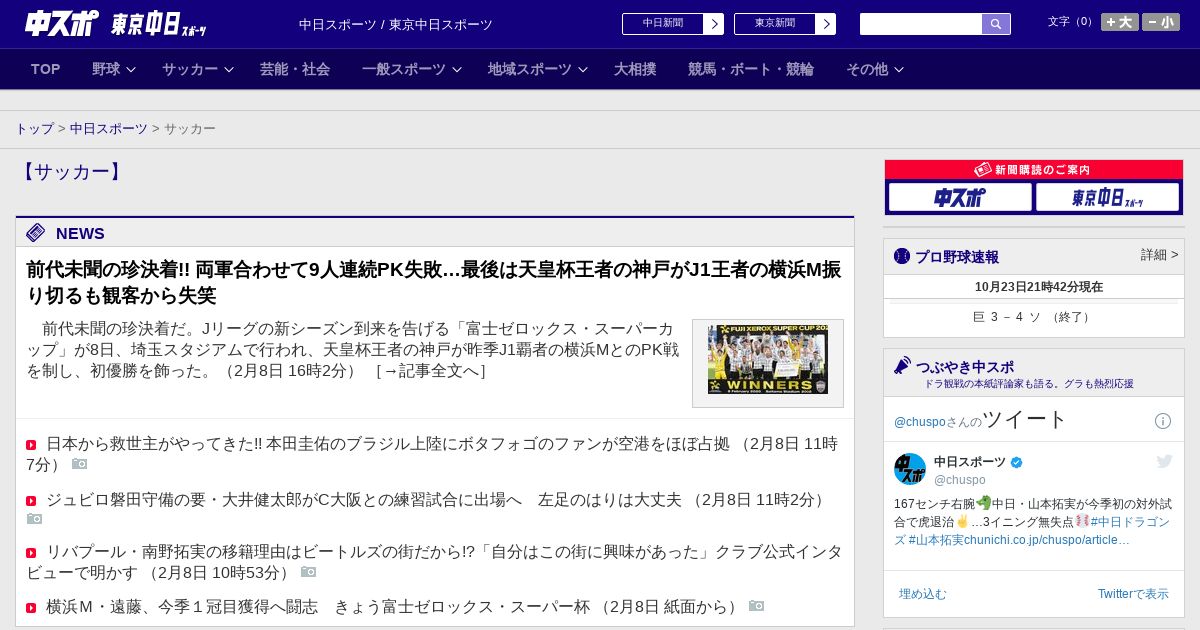Open 芸能・社会 section
This screenshot has width=1200, height=630.
[295, 69]
